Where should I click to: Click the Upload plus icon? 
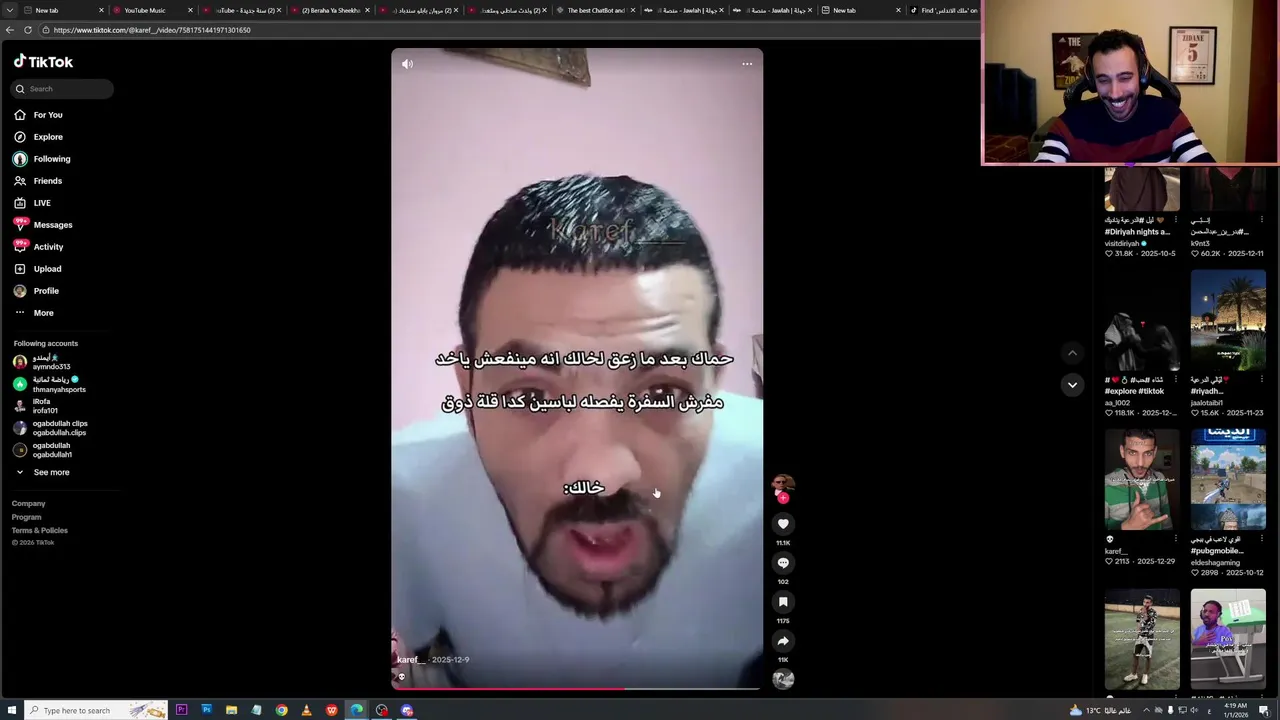pos(20,269)
